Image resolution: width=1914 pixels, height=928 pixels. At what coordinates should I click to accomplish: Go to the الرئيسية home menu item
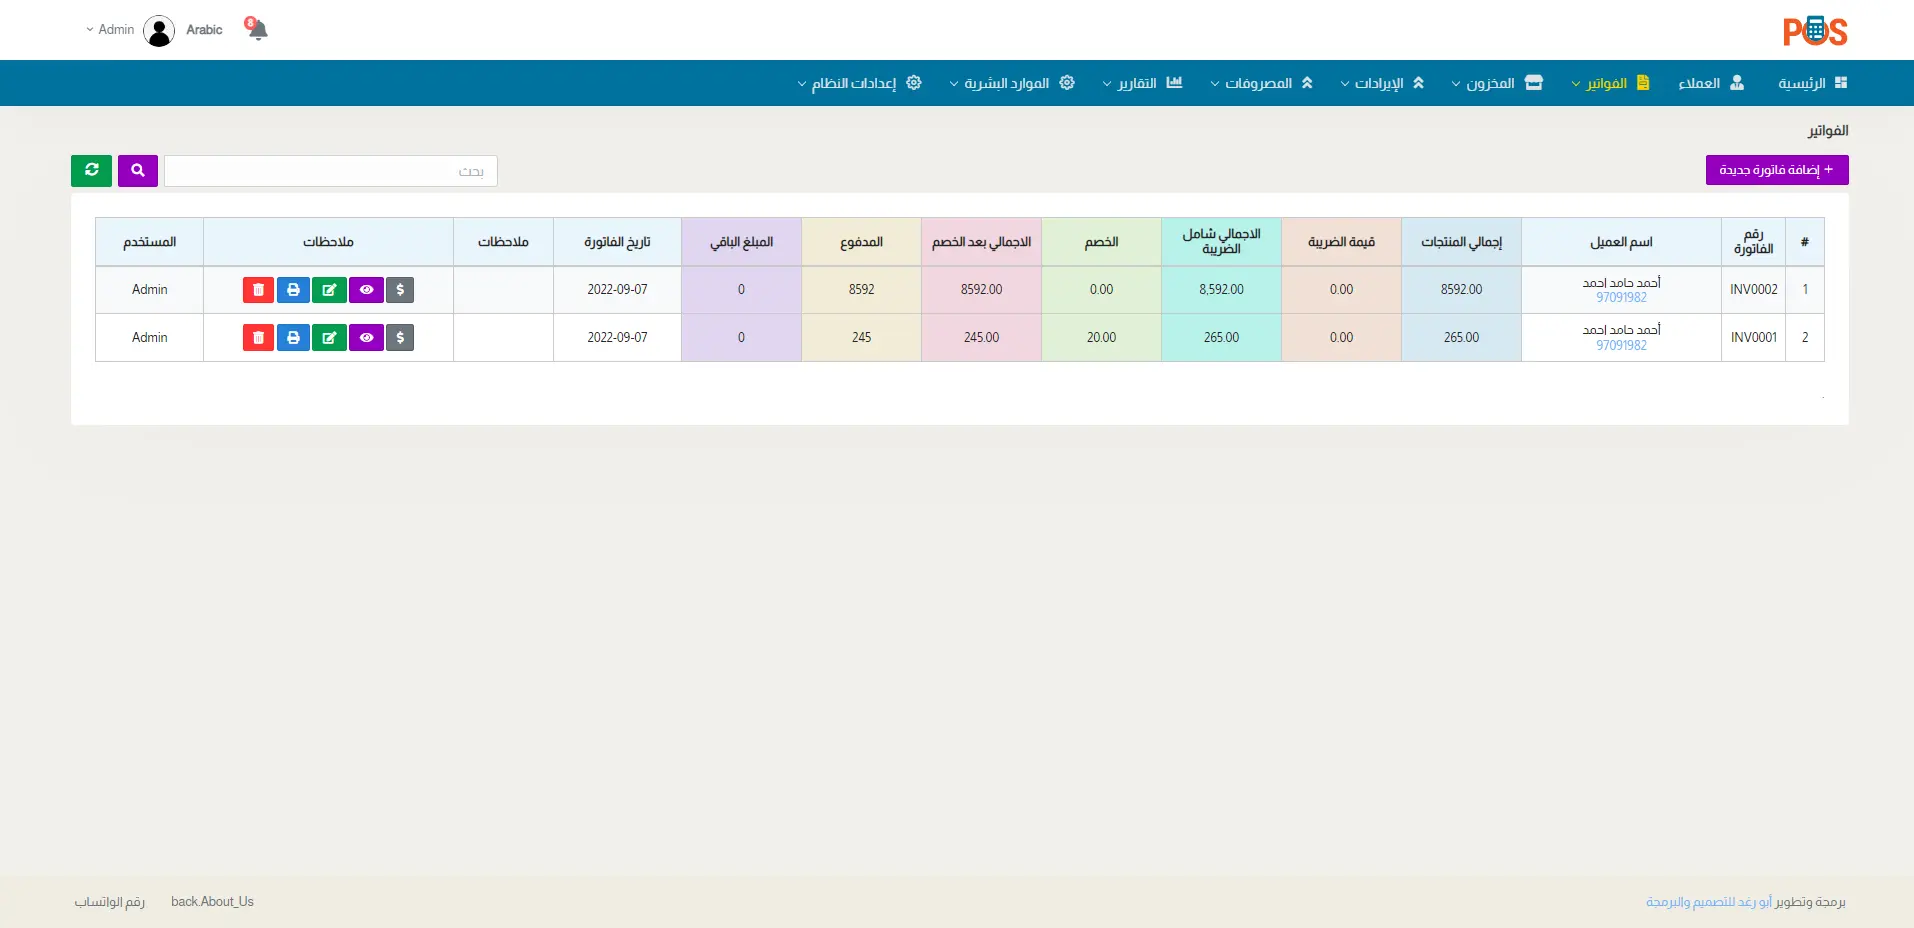1811,83
